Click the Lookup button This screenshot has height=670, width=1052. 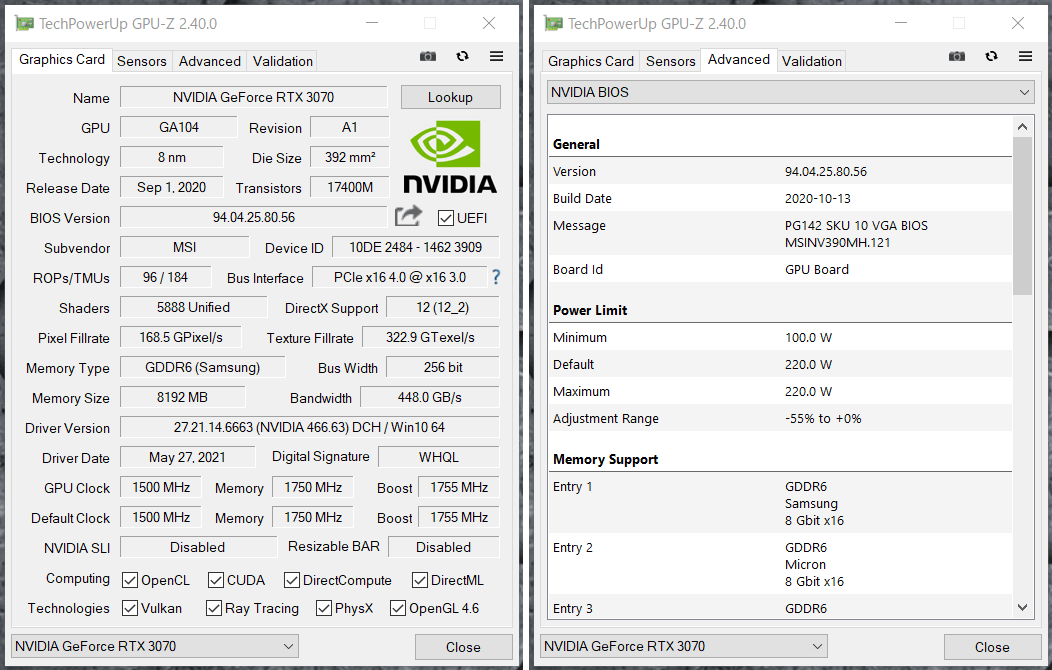click(x=450, y=97)
